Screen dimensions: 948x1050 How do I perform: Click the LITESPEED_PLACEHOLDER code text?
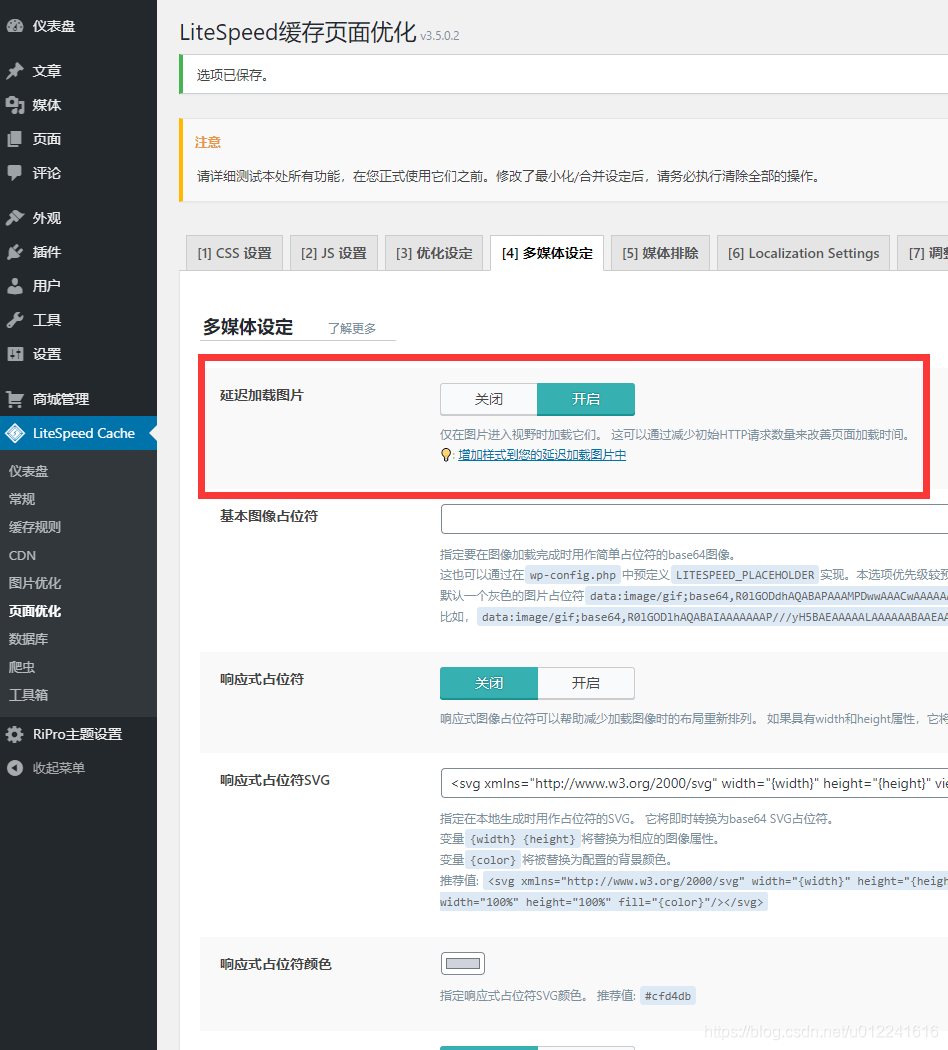744,575
